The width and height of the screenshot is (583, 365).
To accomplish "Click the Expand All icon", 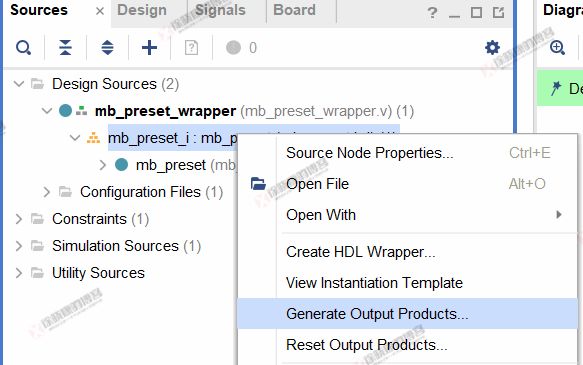I will 107,48.
